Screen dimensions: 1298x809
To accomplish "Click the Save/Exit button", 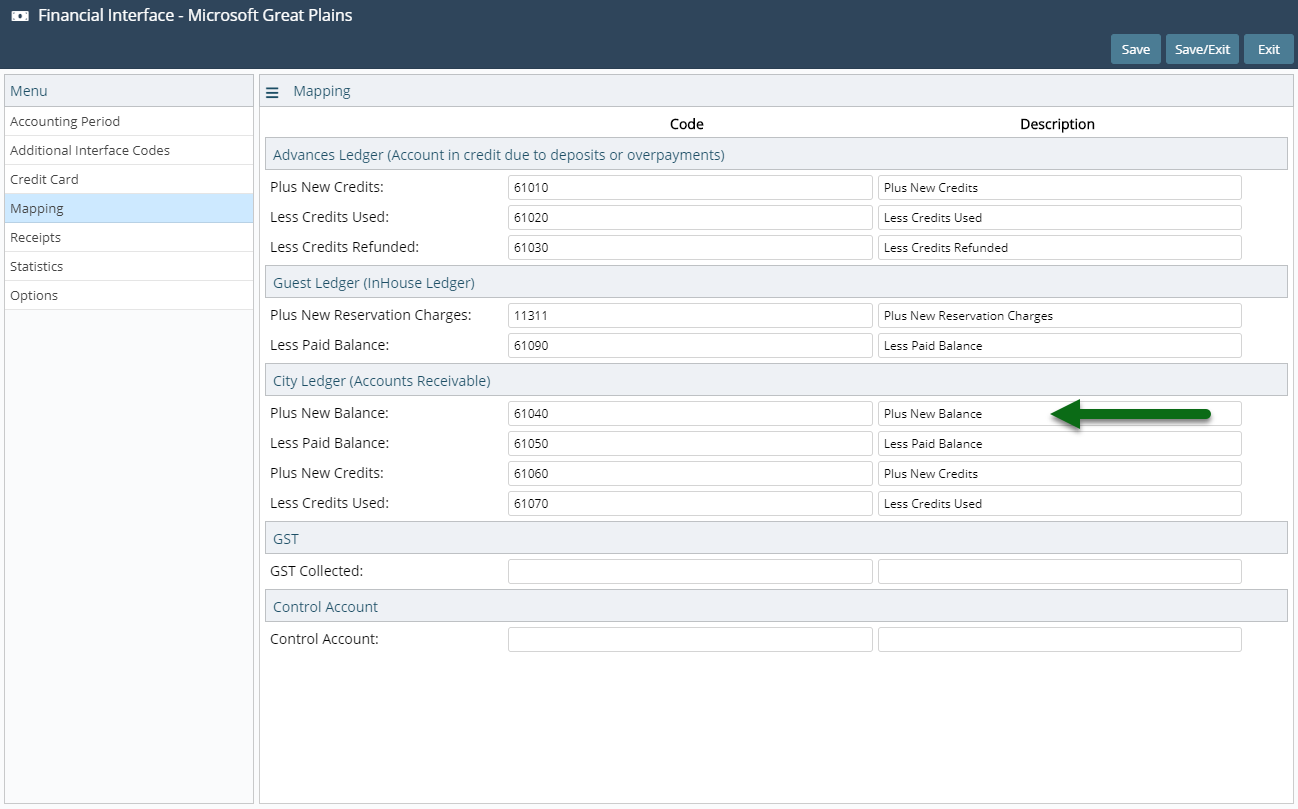I will 1202,49.
